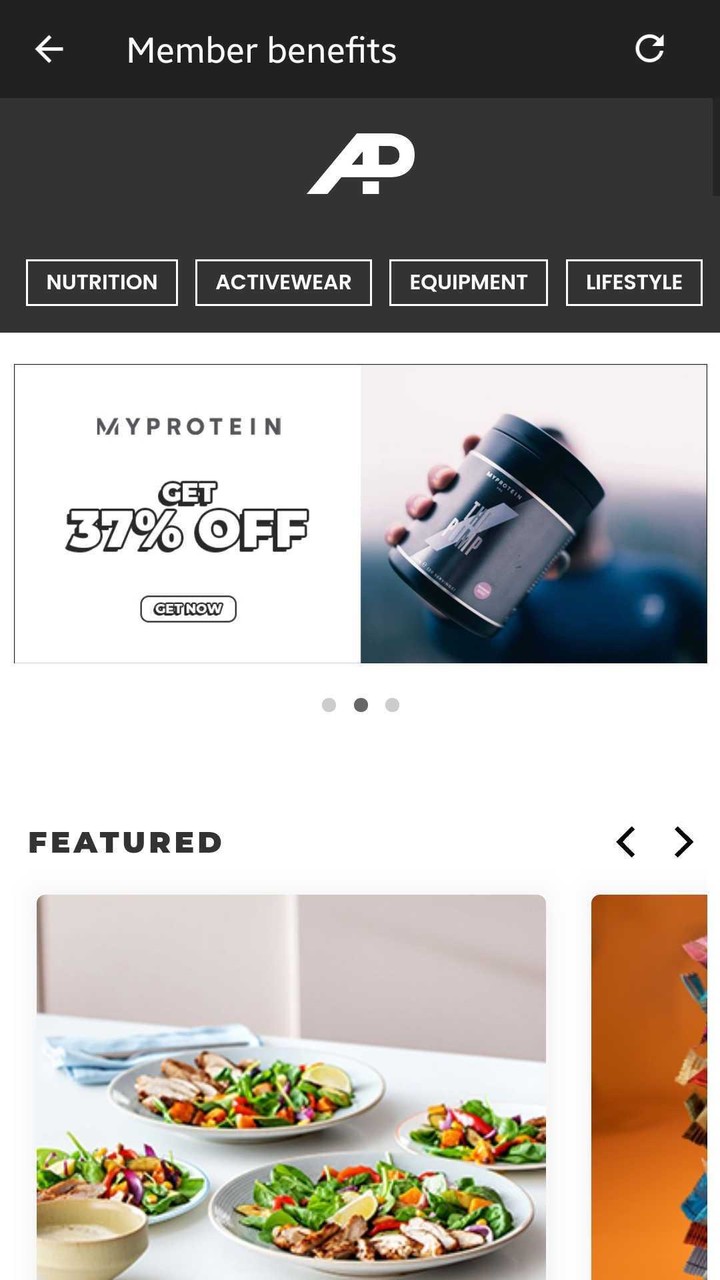Open the Activewear category
Screen dimensions: 720x1280
(x=283, y=282)
